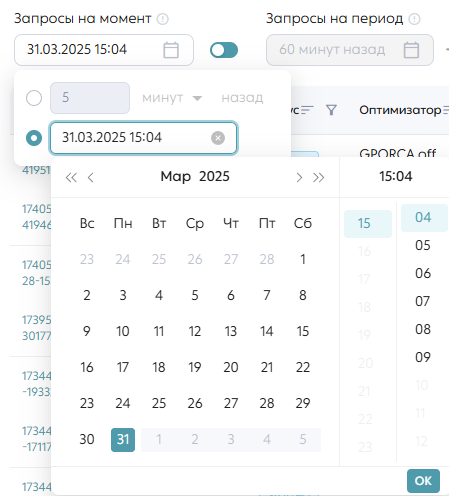Click the info icon beside Запросы на период
This screenshot has height=496, width=449.
click(x=414, y=19)
